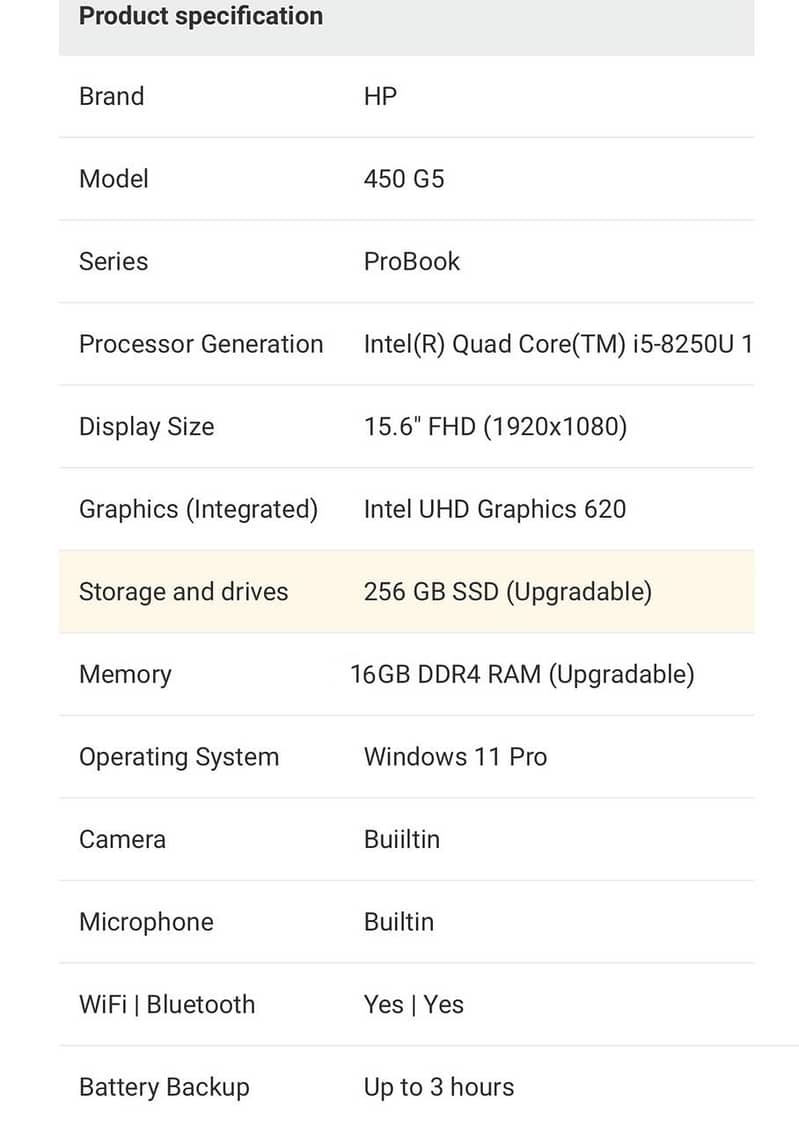Click the ProBook series value
This screenshot has height=1127, width=799.
pyautogui.click(x=411, y=262)
